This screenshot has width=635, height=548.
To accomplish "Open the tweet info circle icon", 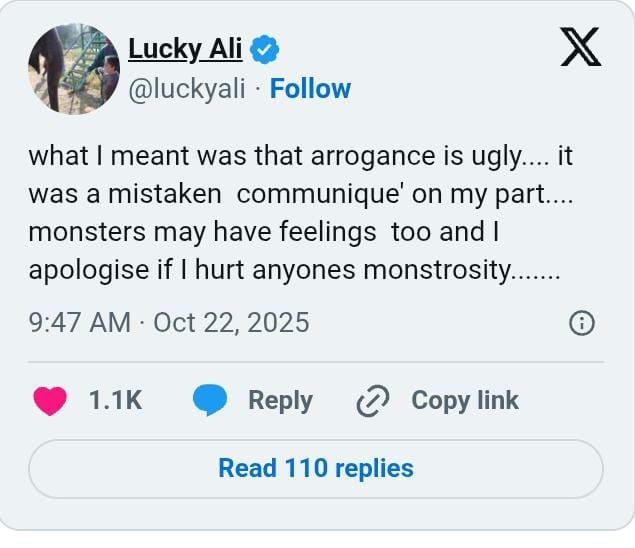I will pyautogui.click(x=581, y=323).
